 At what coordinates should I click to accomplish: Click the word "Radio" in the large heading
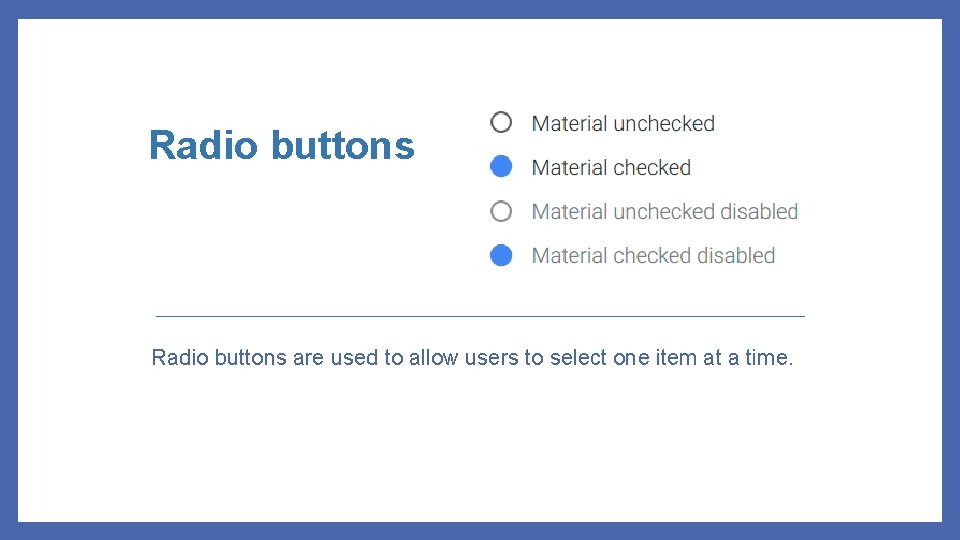click(x=204, y=146)
